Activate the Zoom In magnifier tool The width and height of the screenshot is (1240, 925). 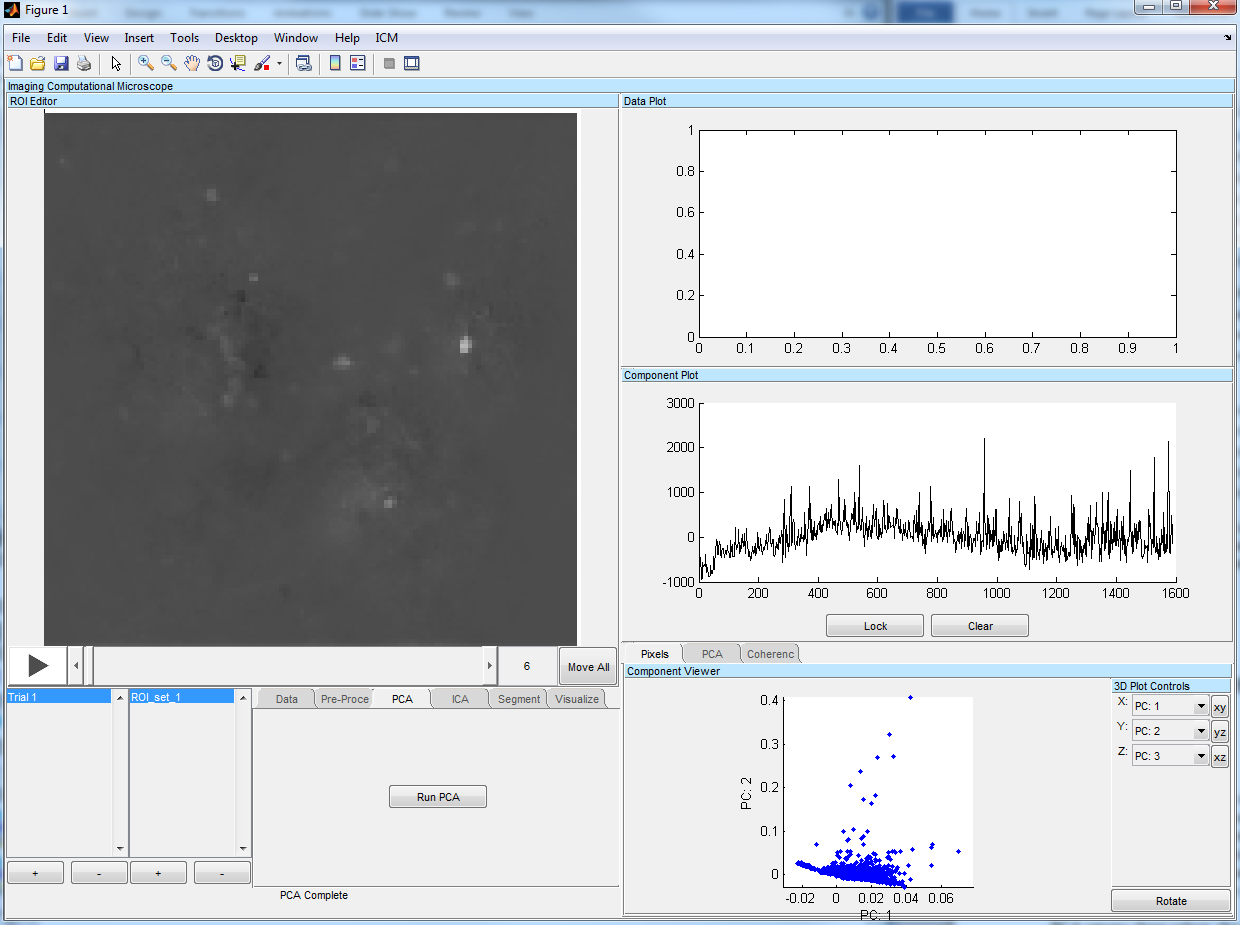(146, 63)
